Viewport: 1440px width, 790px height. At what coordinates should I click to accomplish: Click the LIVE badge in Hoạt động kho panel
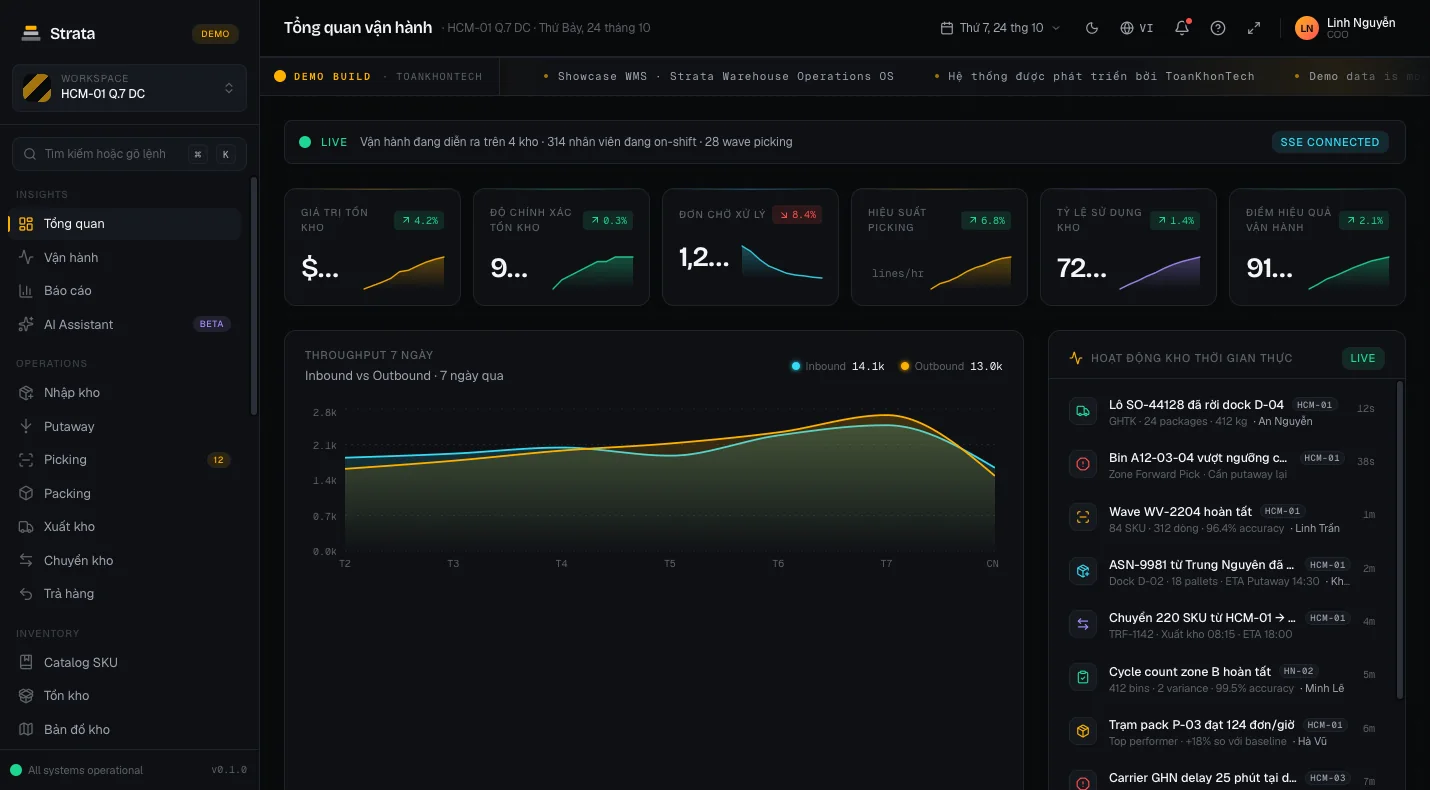point(1363,358)
